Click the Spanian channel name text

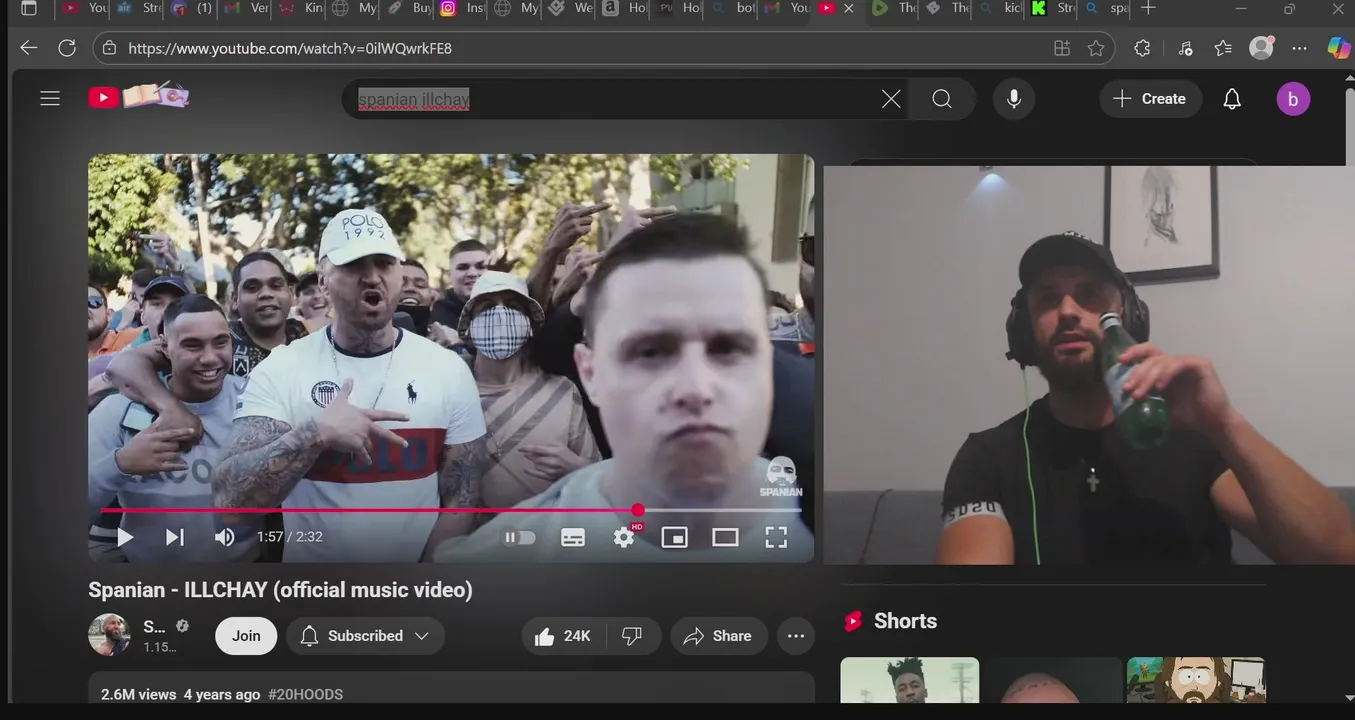point(155,627)
